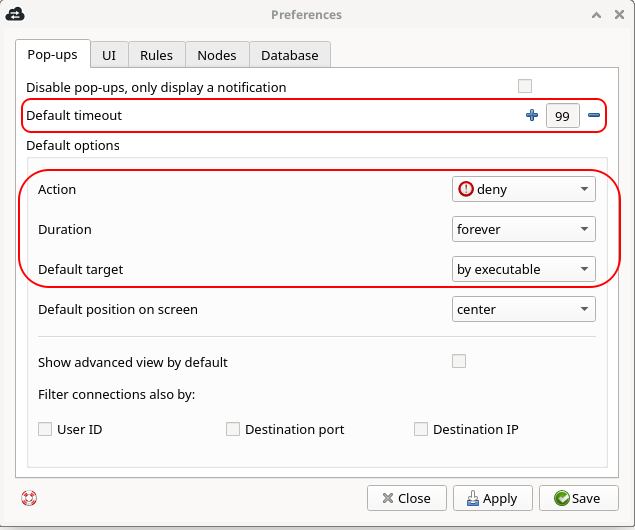Click the Apply button
Screen dimensions: 635x530
492,498
